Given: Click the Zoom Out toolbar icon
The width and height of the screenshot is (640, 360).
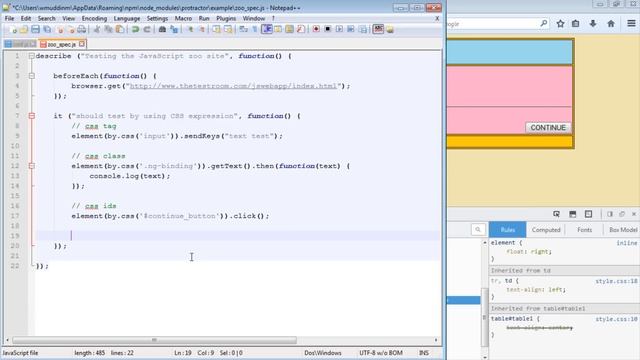Looking at the screenshot, I should [x=201, y=29].
